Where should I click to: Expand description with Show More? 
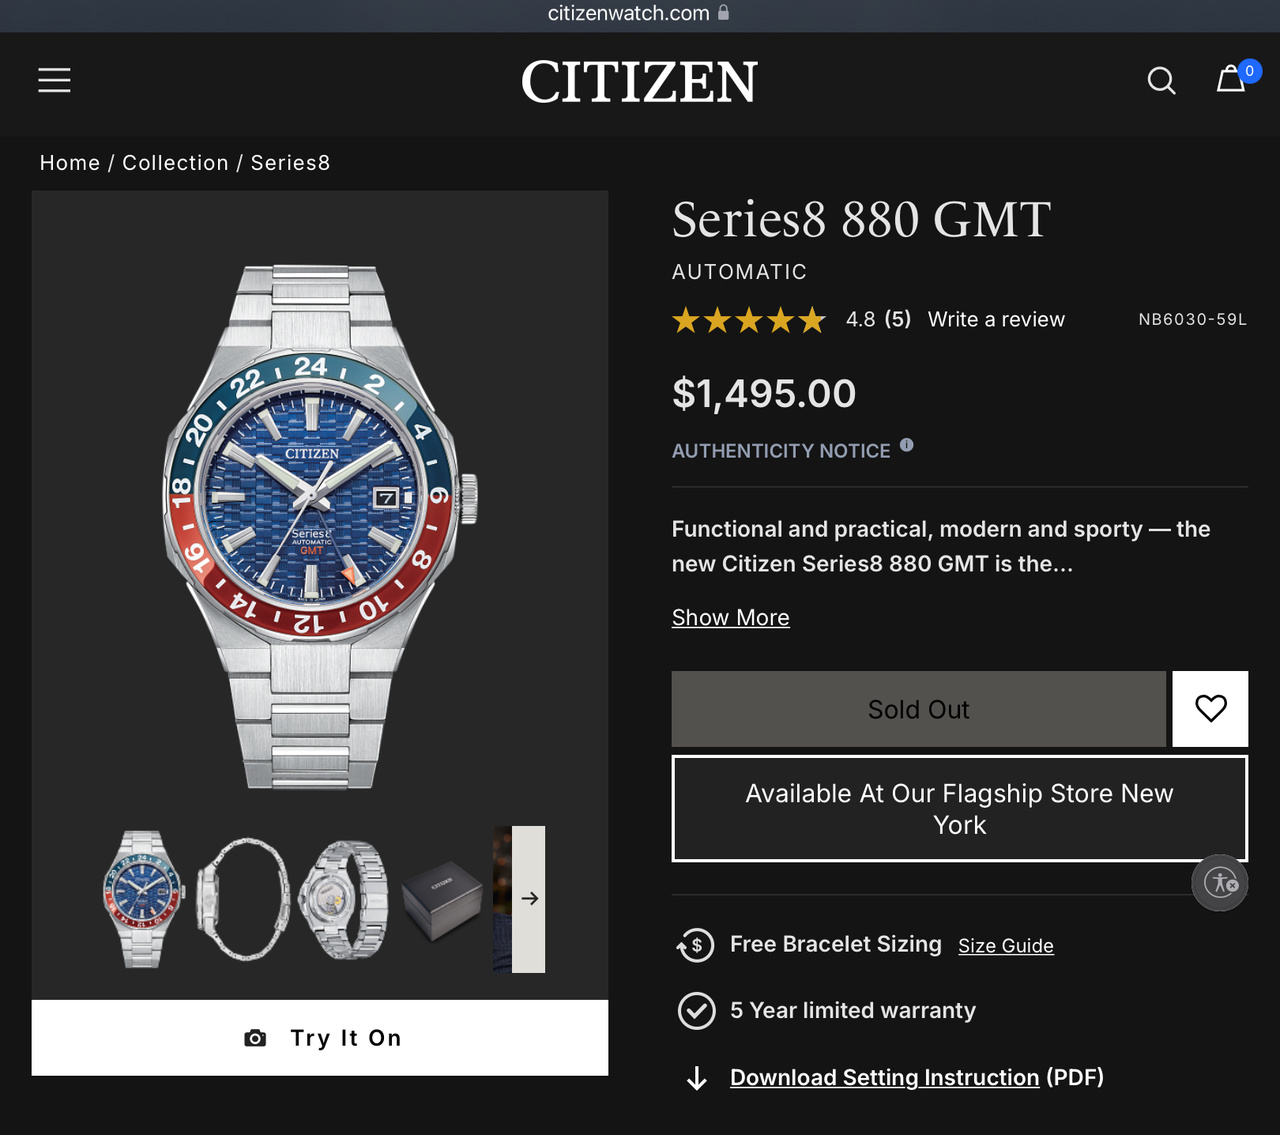tap(730, 618)
